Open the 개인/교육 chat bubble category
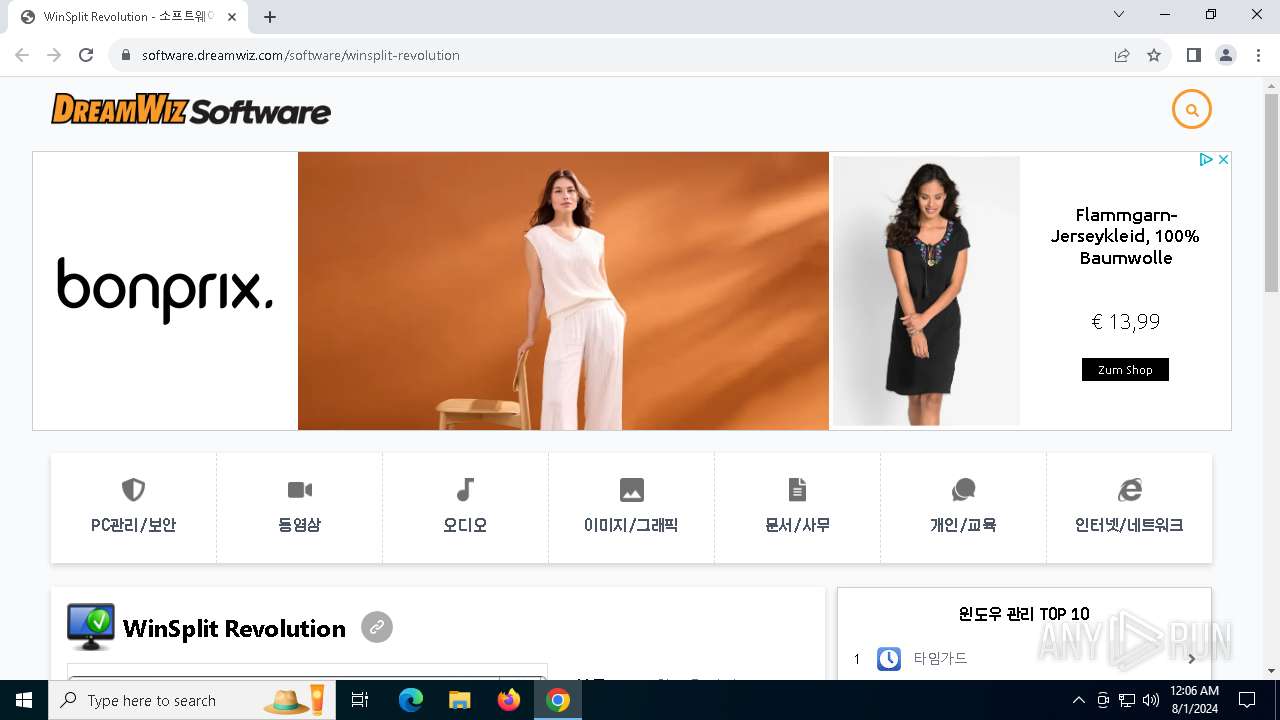This screenshot has height=720, width=1280. point(963,507)
